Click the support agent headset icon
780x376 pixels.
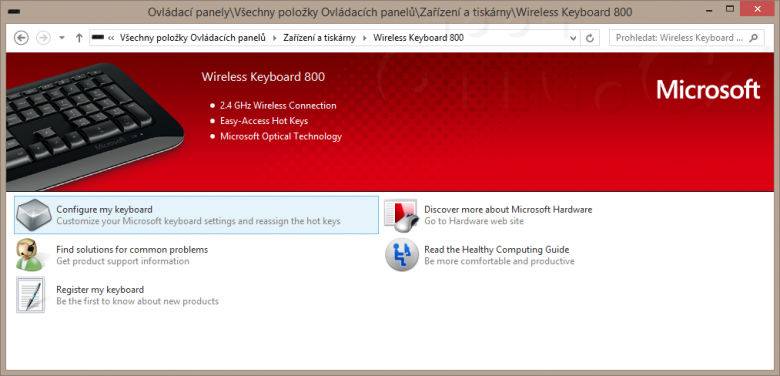pos(31,255)
